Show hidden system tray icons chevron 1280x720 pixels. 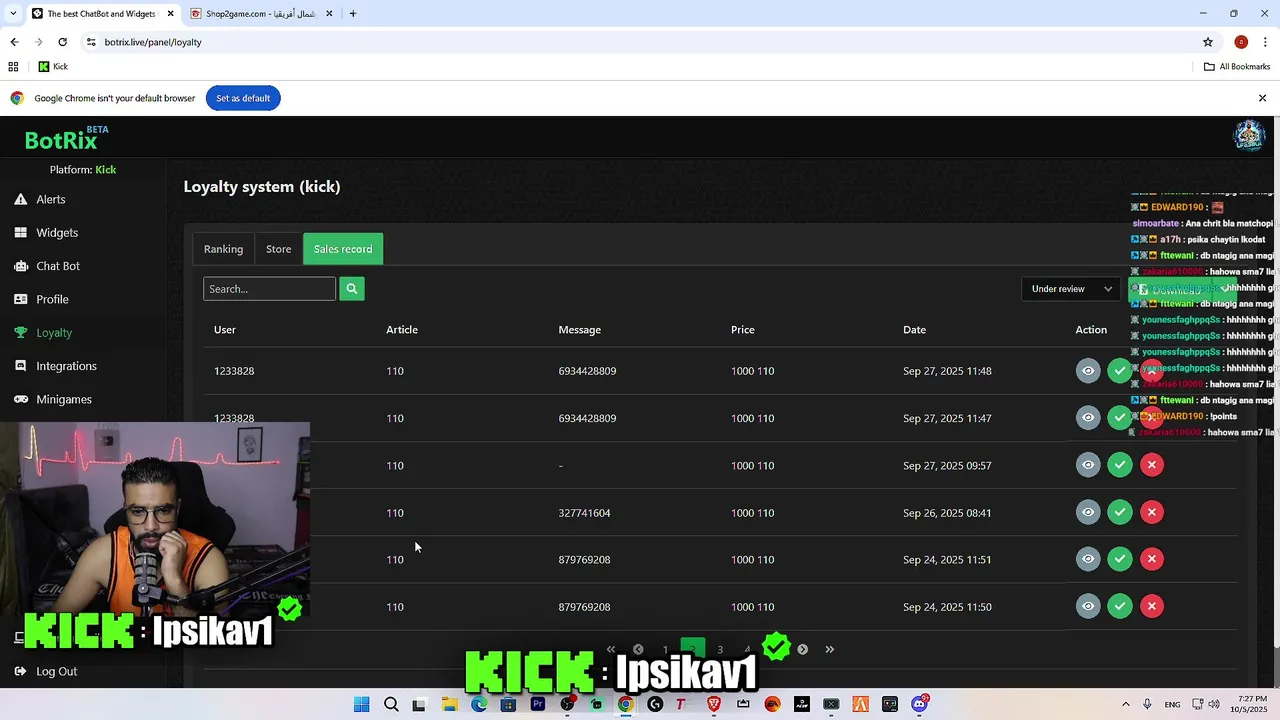tap(1125, 704)
